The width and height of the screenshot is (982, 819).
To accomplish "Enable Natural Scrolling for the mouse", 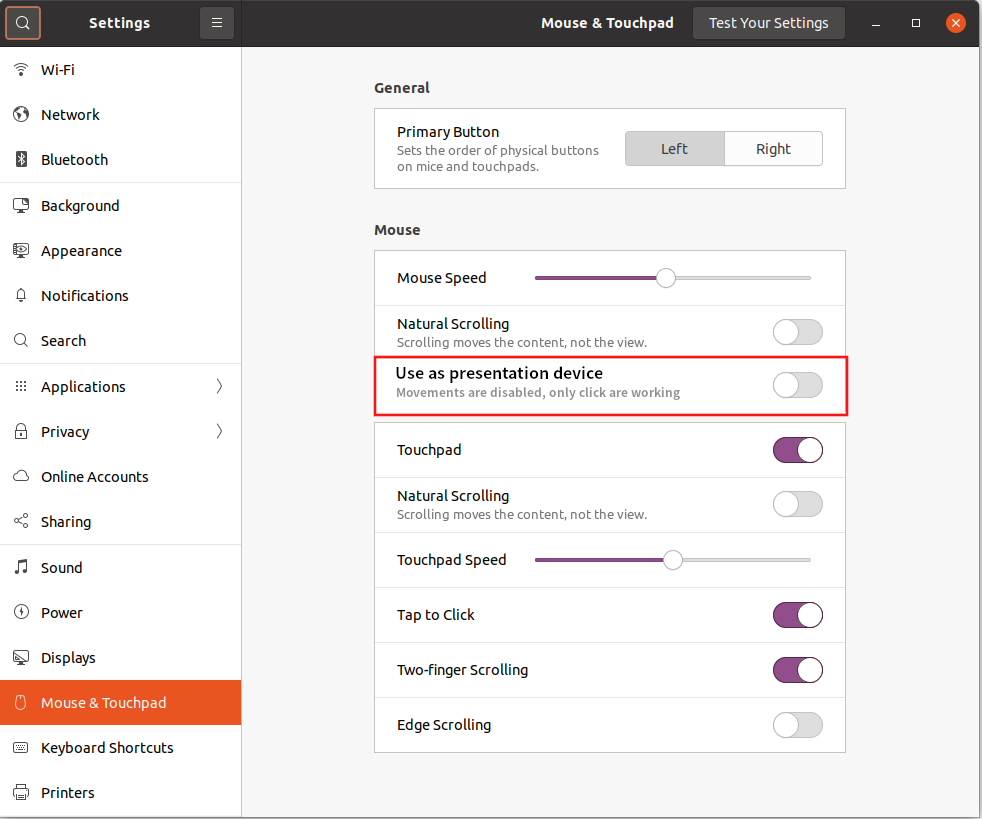I will (797, 331).
